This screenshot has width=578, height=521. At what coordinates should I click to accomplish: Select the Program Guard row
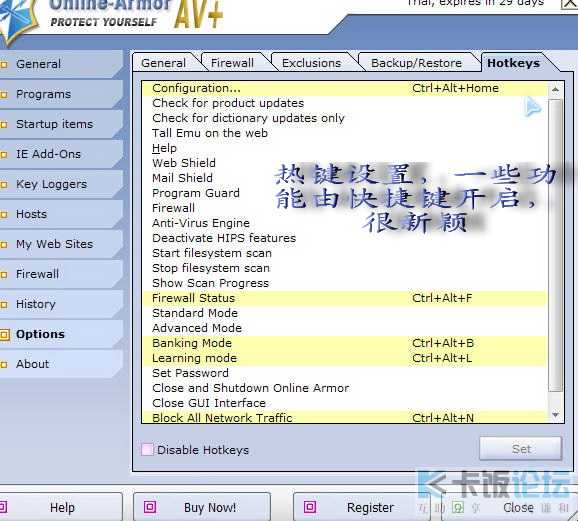pyautogui.click(x=345, y=193)
